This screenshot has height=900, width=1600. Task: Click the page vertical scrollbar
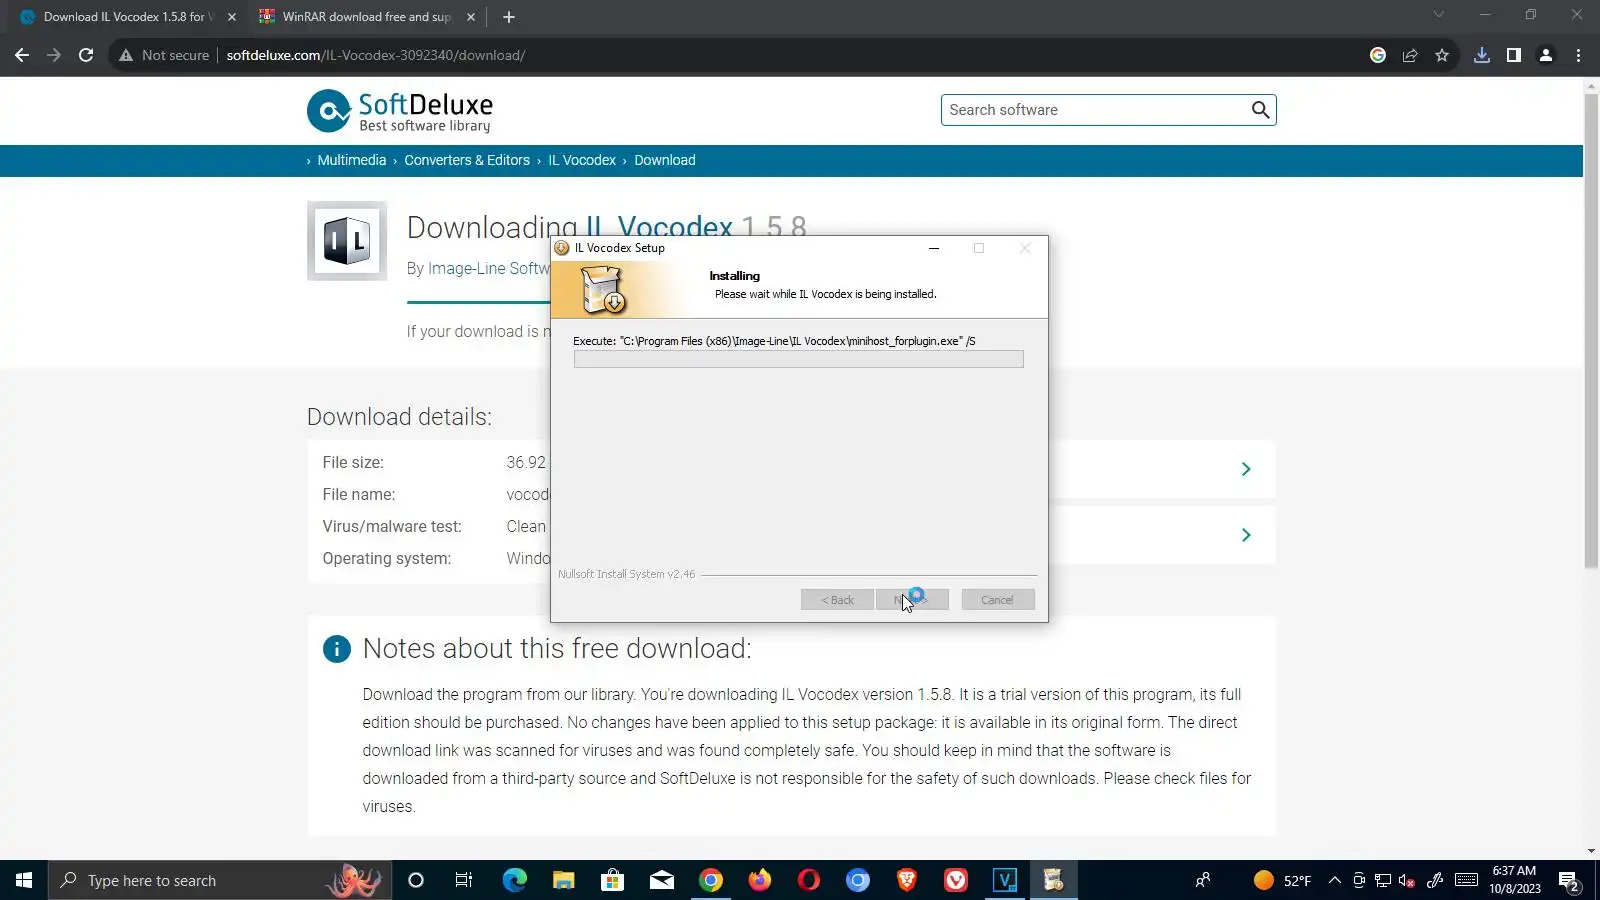pos(1591,332)
